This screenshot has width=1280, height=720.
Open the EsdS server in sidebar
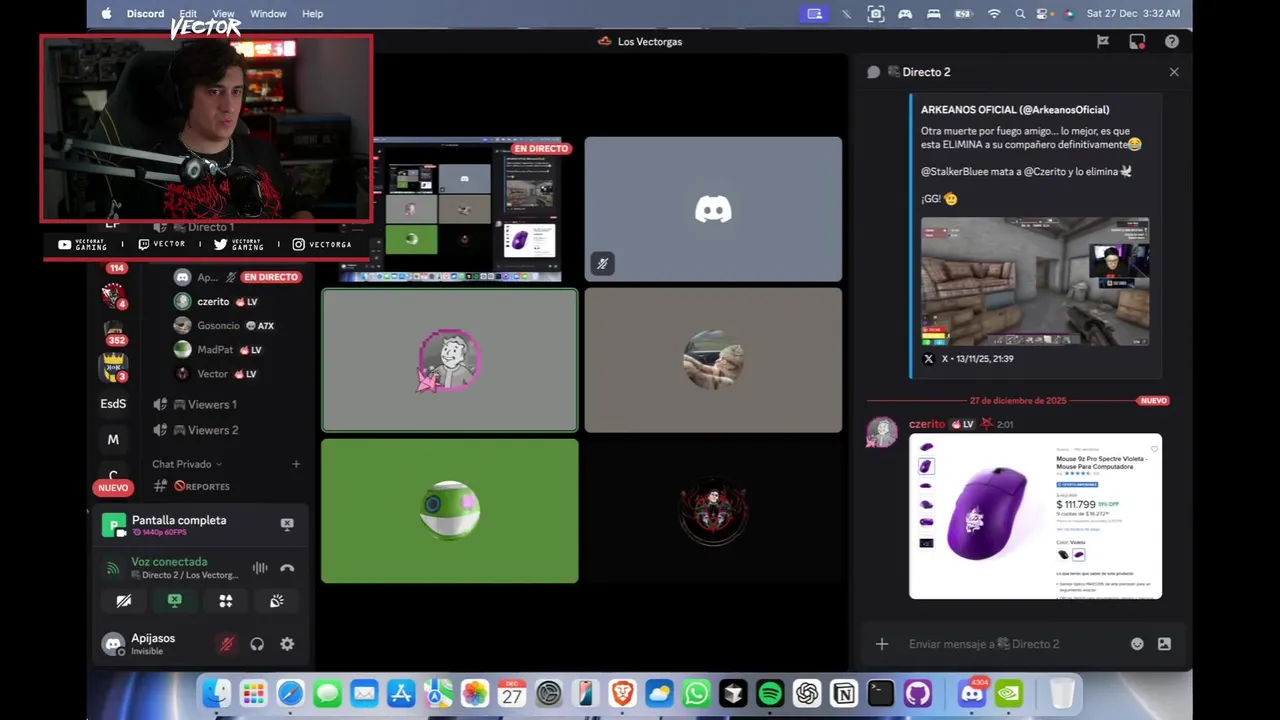pos(113,404)
